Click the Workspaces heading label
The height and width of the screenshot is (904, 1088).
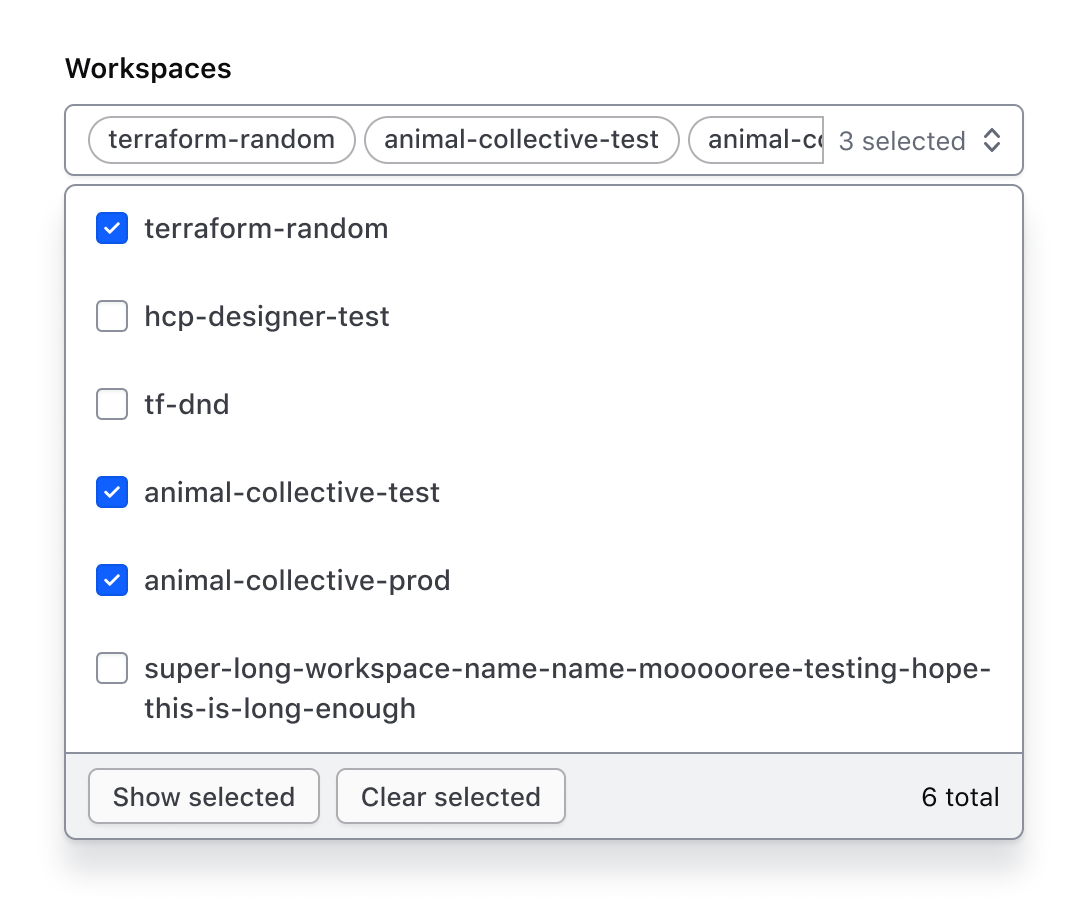coord(148,68)
